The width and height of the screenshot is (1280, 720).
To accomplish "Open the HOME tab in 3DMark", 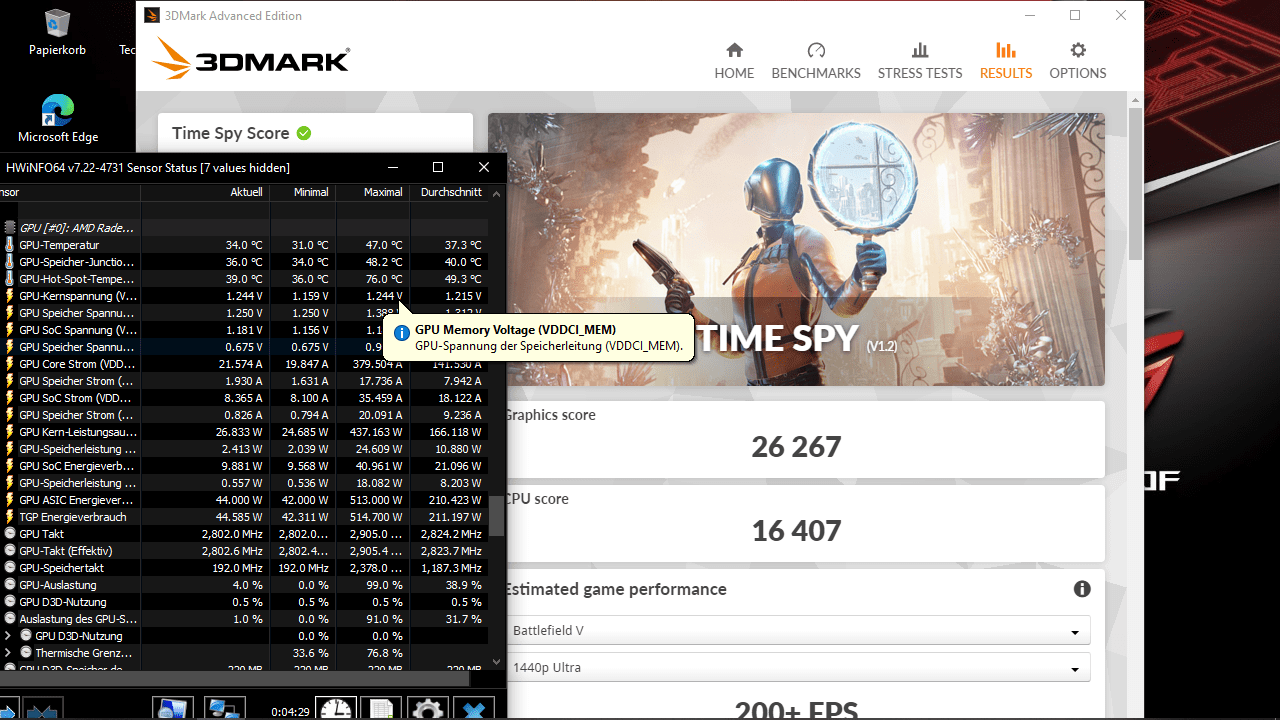I will pos(734,60).
